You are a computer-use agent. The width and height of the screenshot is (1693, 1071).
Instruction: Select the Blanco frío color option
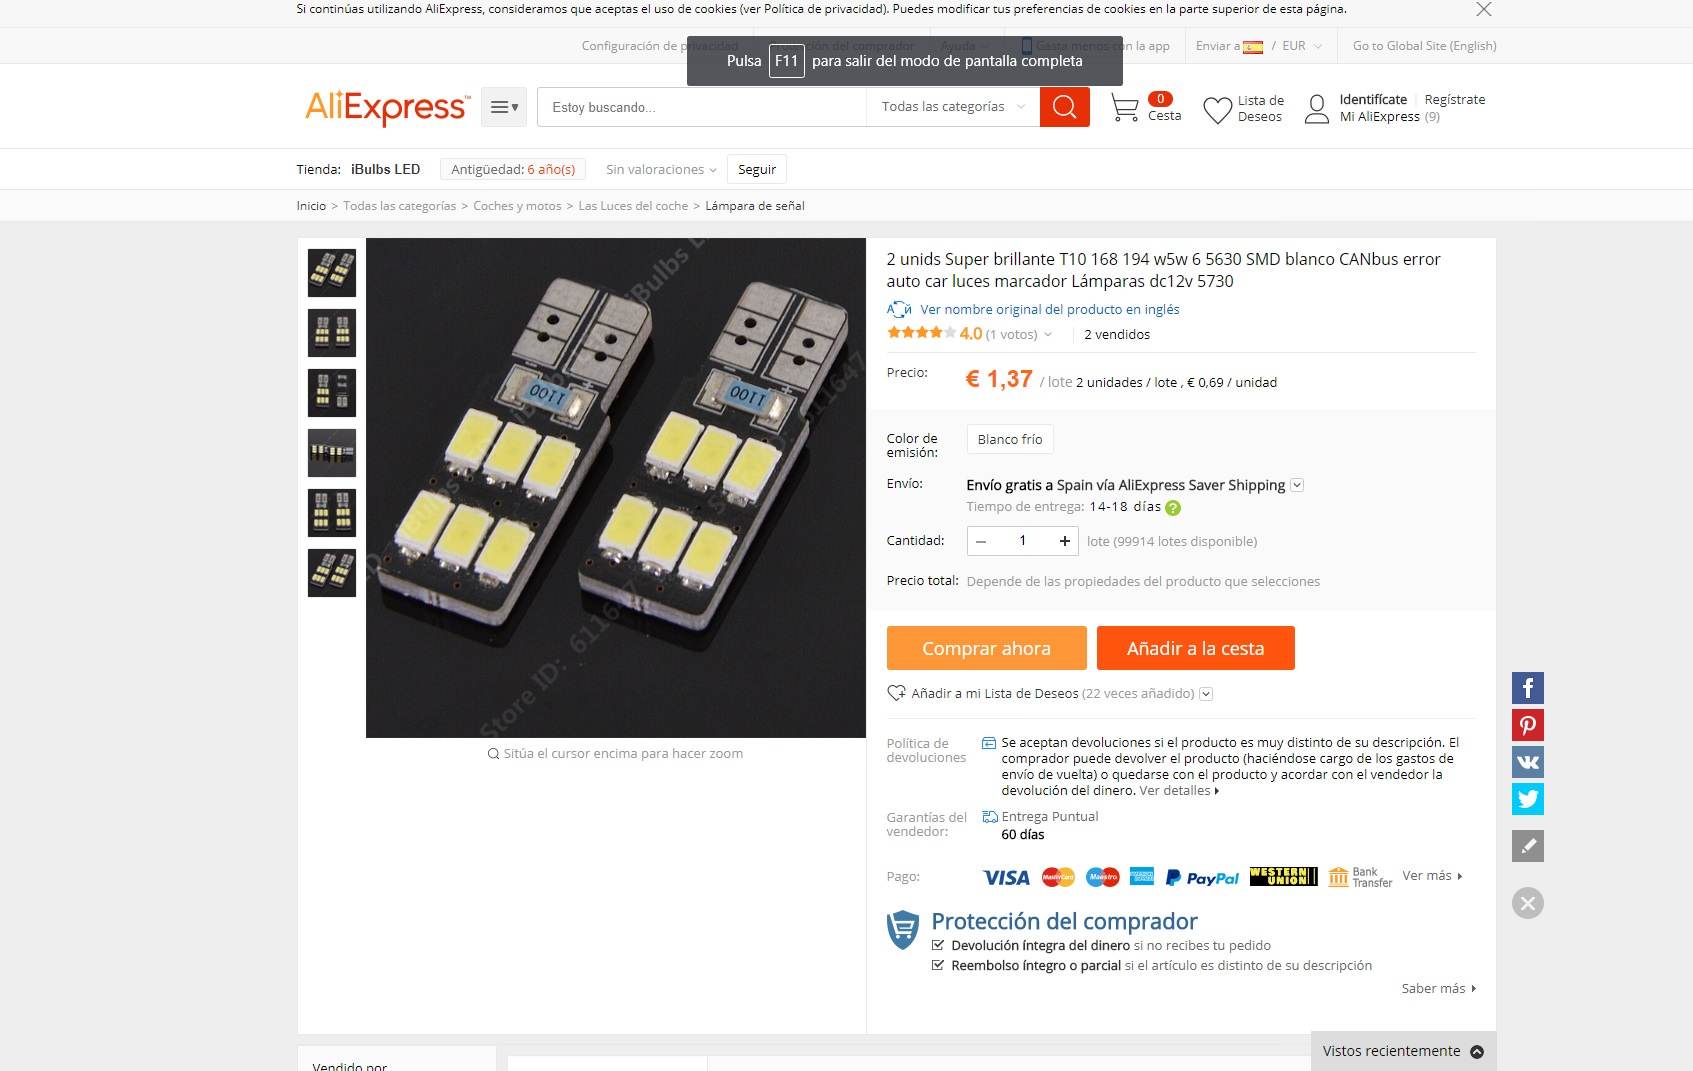click(1010, 439)
